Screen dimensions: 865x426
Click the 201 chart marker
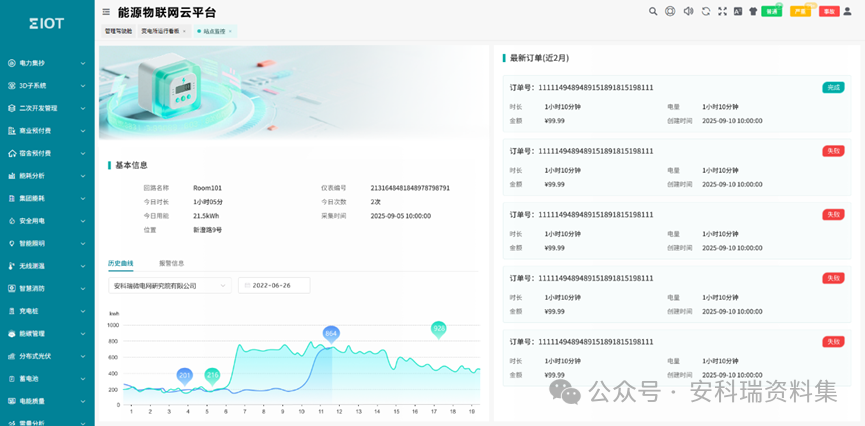pos(185,376)
